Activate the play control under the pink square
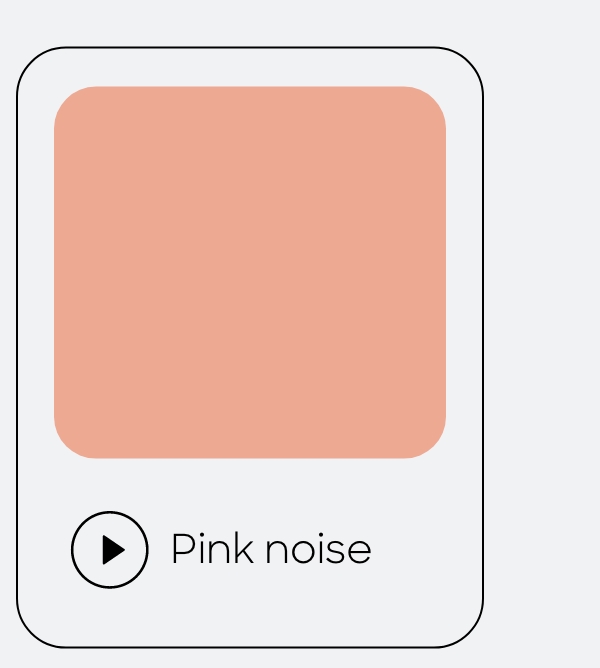600x668 pixels. click(110, 550)
